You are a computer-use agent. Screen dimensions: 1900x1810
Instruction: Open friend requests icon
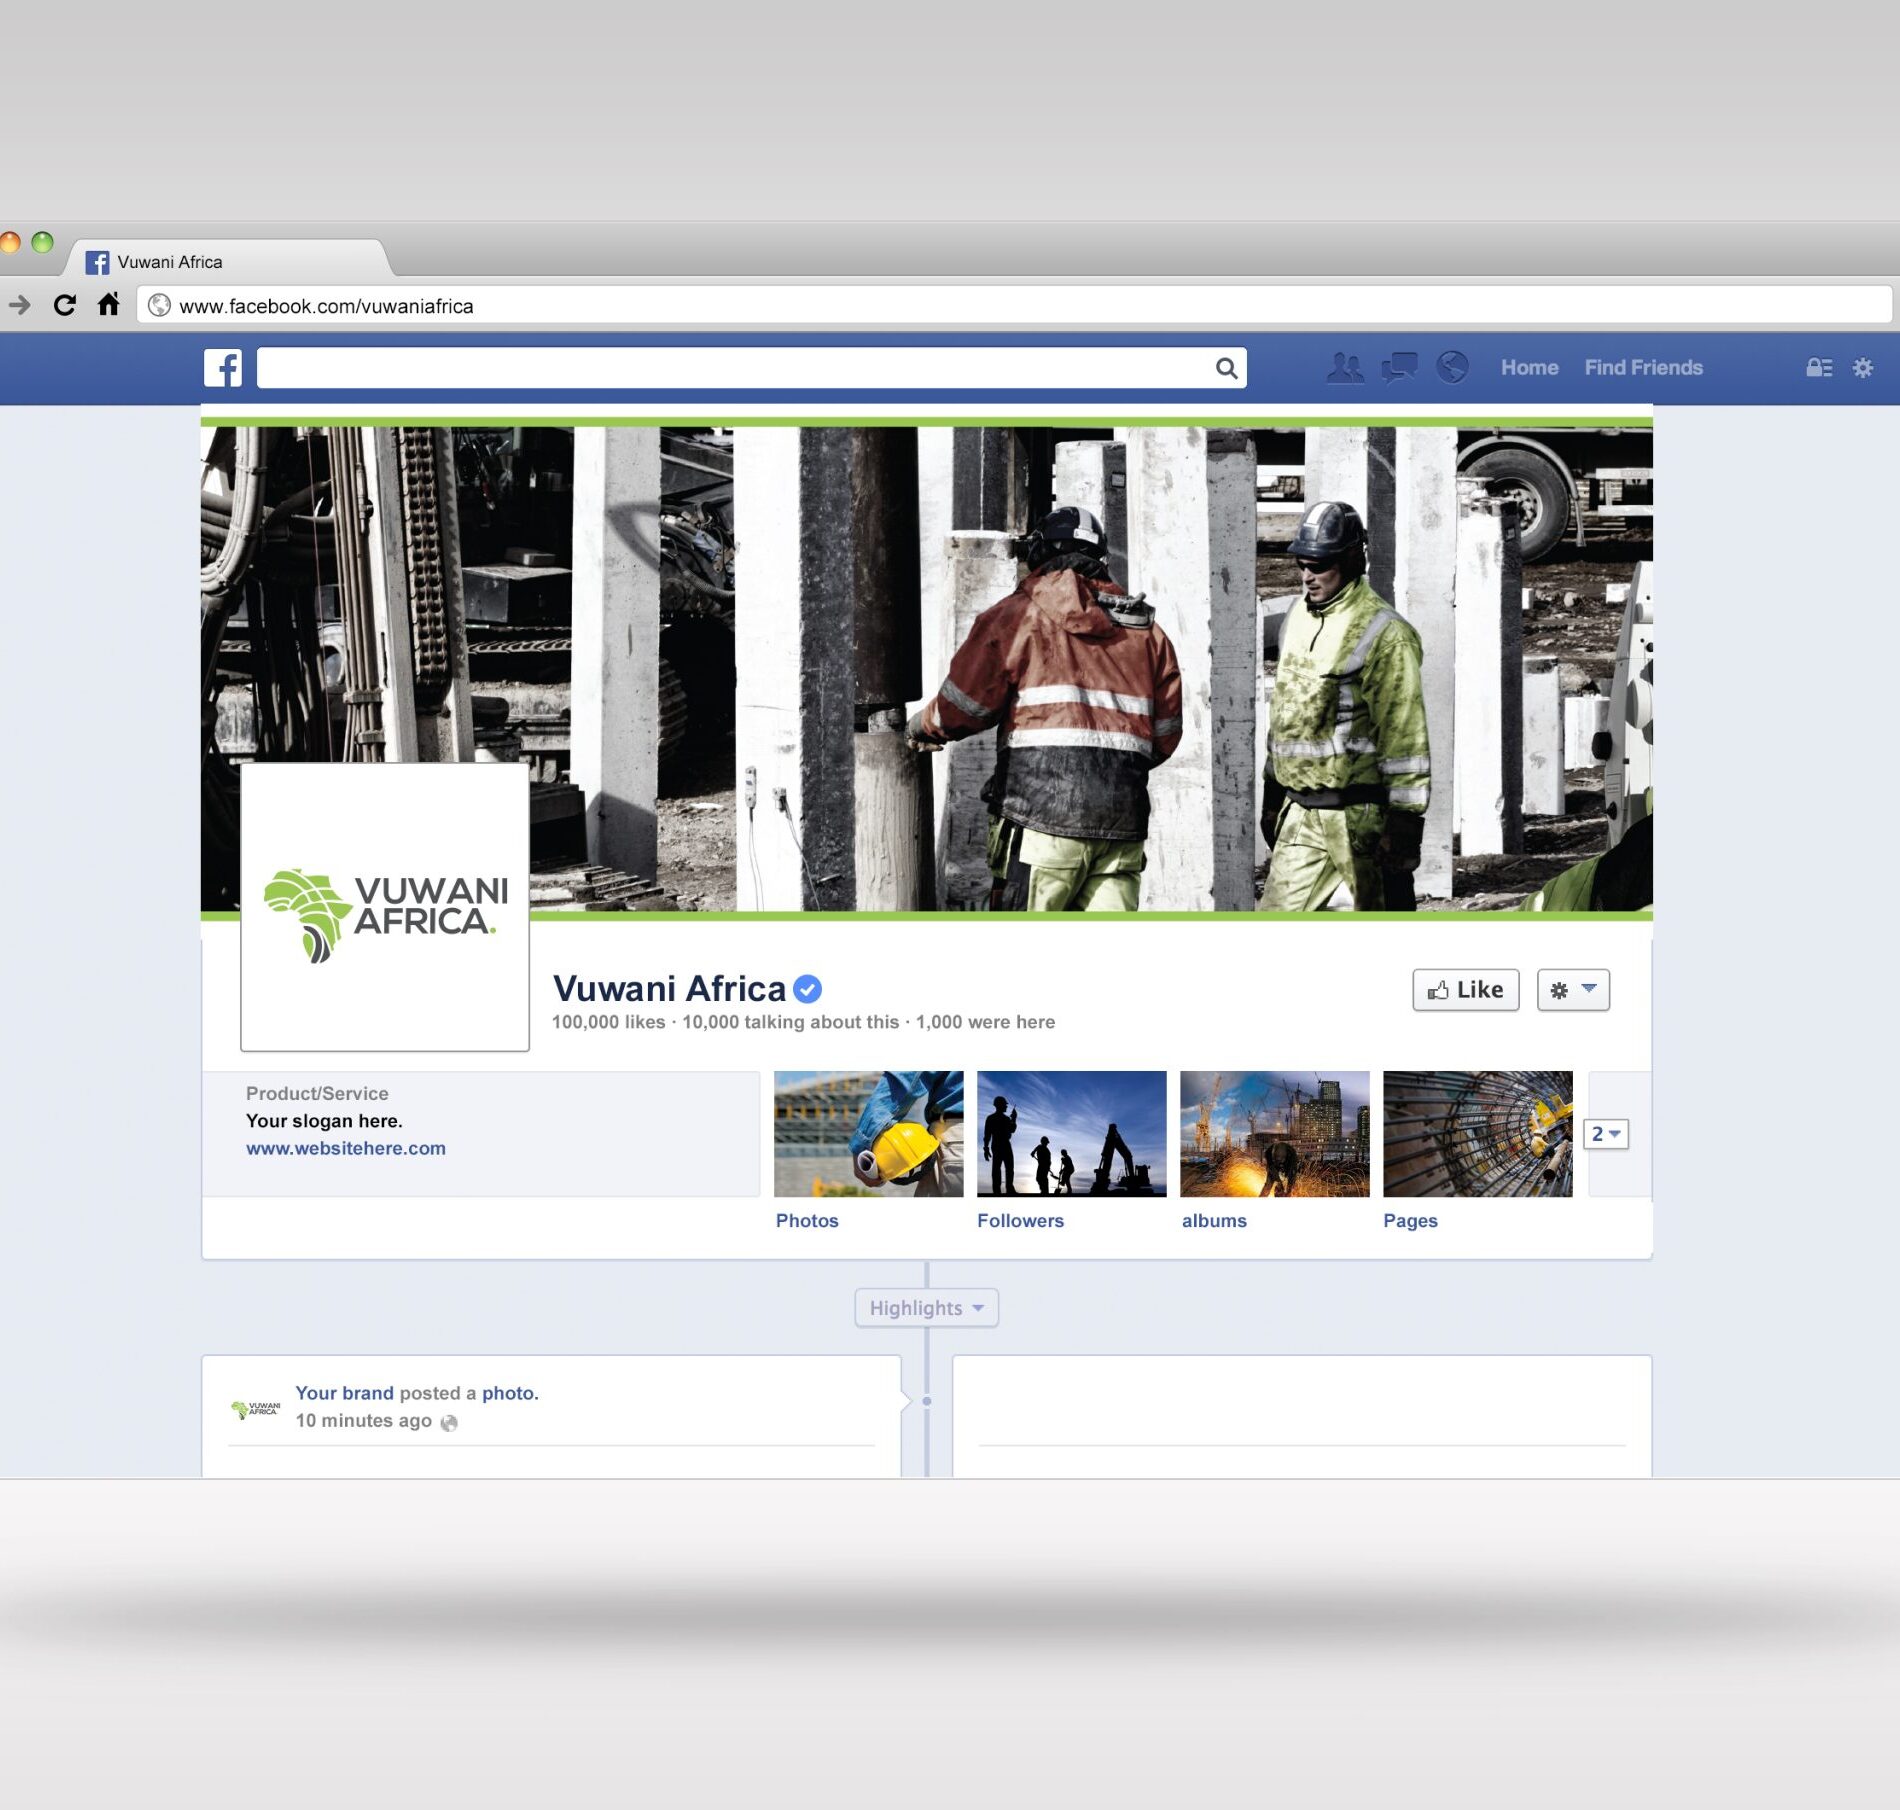[x=1344, y=368]
